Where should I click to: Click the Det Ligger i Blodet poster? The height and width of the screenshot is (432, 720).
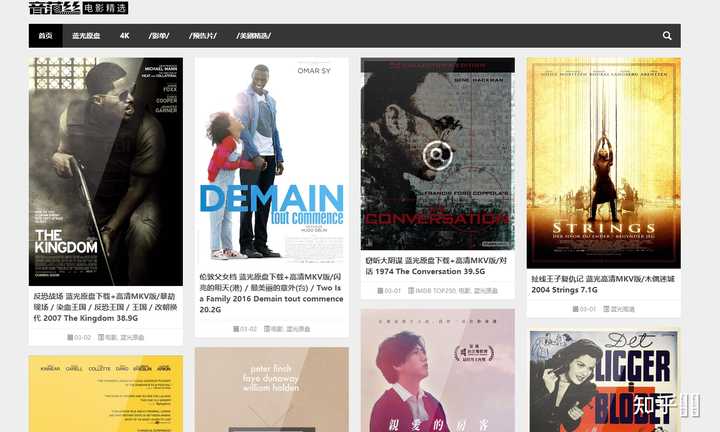[603, 380]
